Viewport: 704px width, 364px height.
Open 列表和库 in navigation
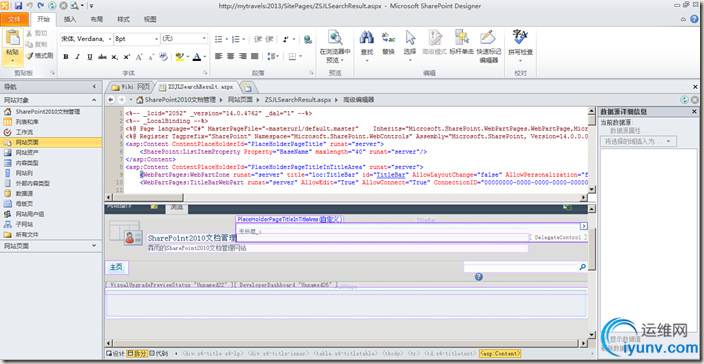(27, 122)
